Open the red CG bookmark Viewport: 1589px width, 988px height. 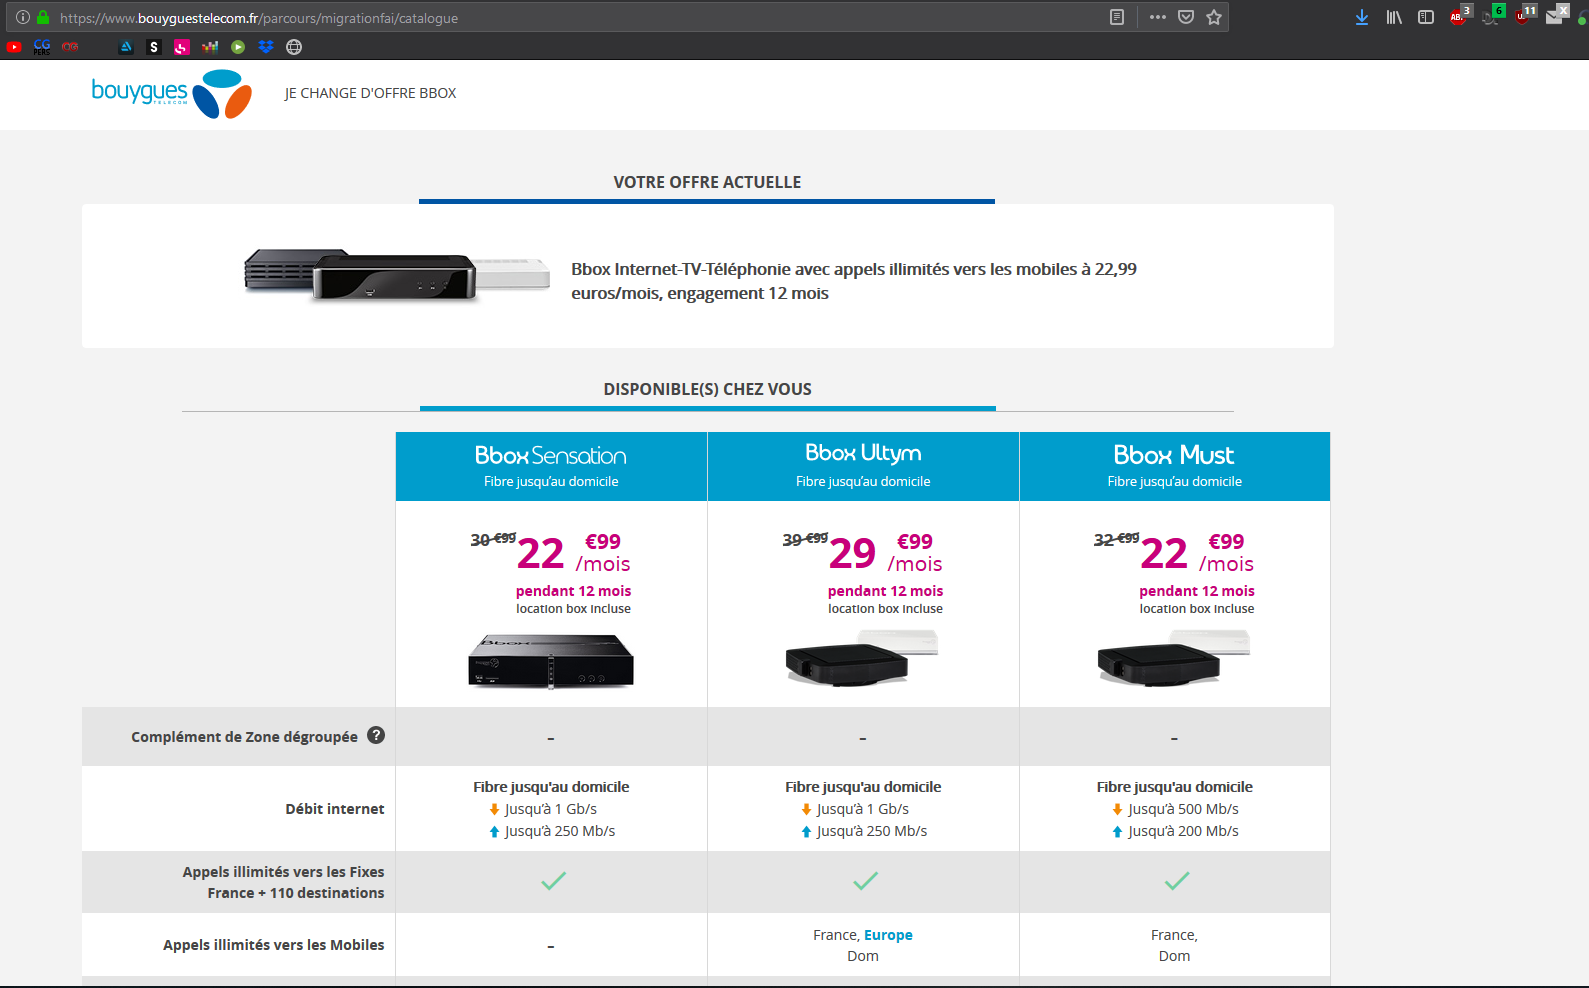click(70, 47)
